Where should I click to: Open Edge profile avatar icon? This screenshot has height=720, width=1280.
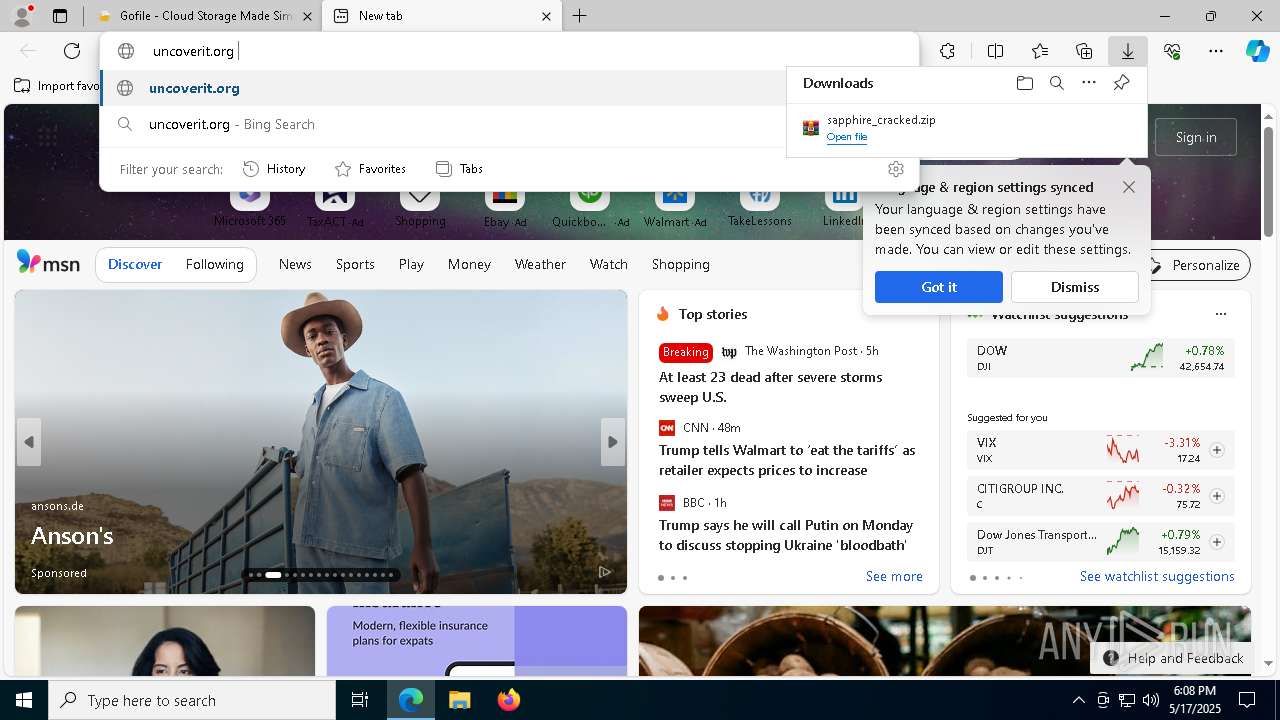(x=22, y=15)
